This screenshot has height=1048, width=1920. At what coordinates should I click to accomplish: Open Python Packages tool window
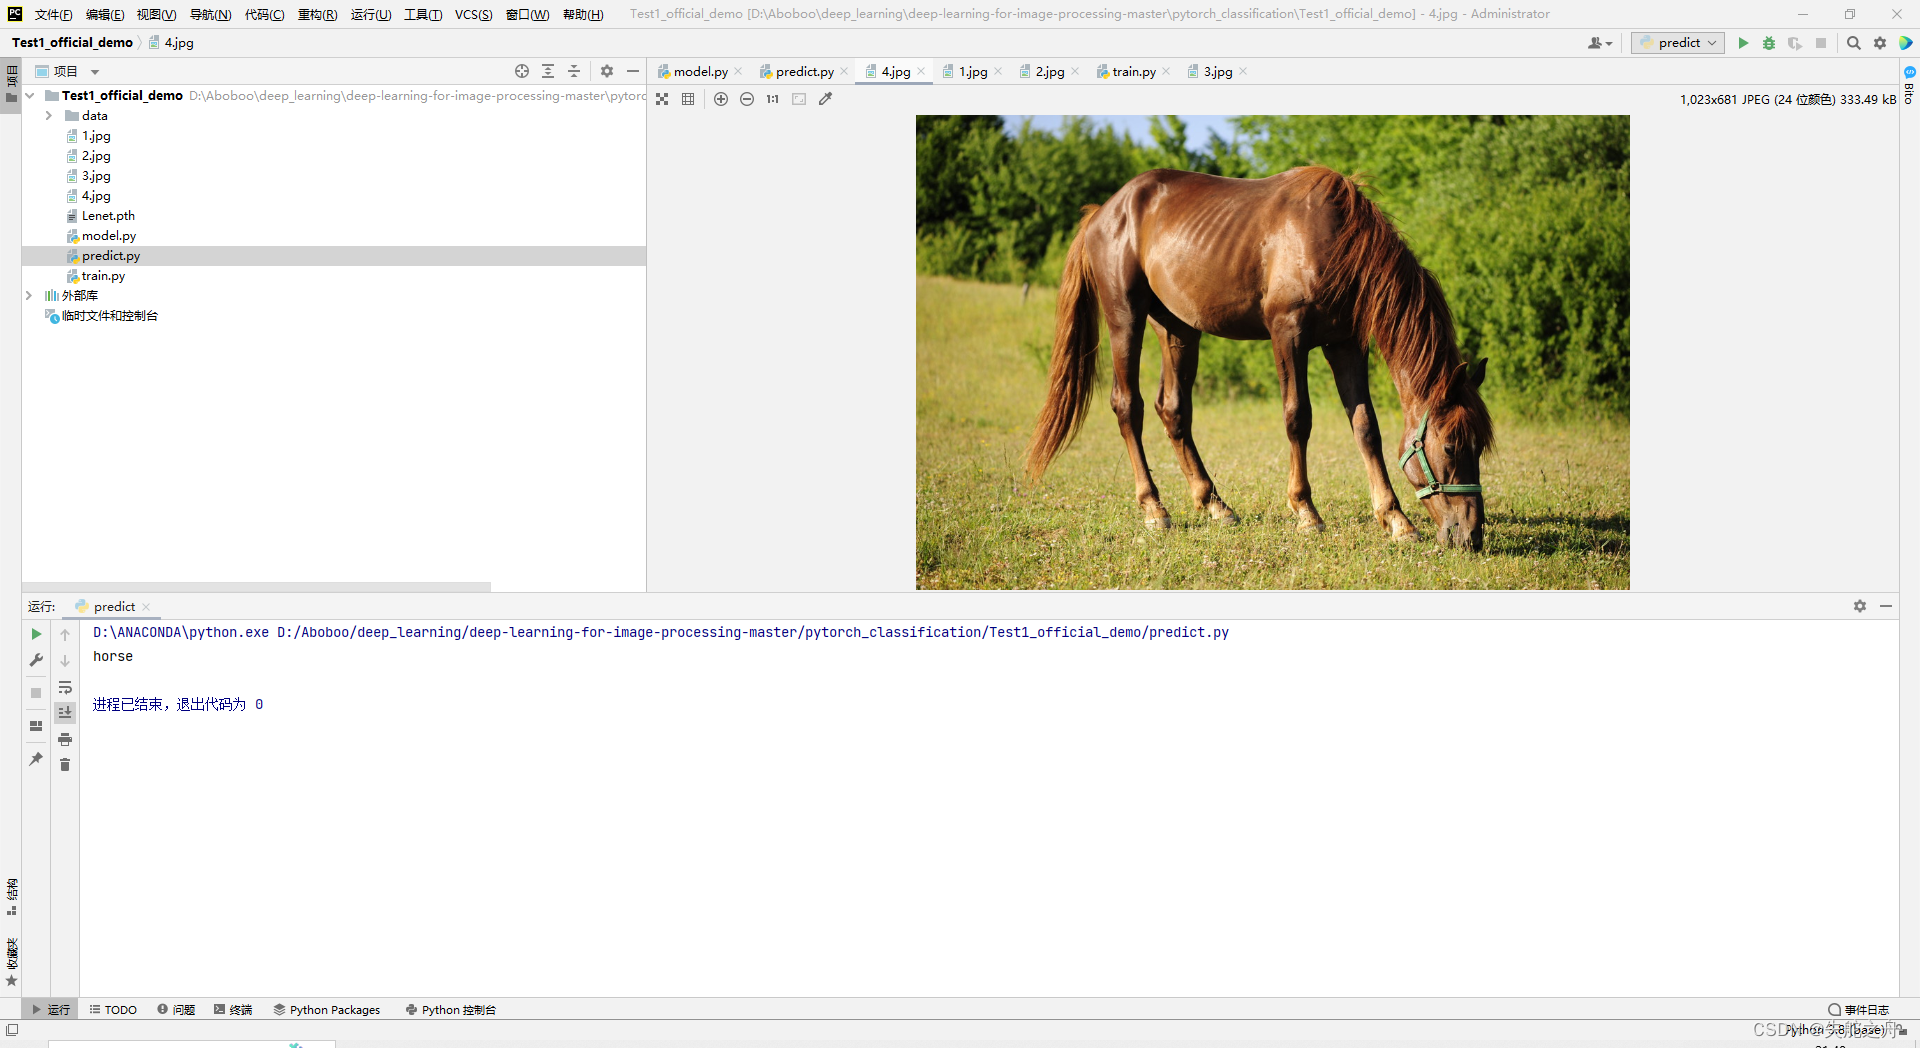point(327,1010)
